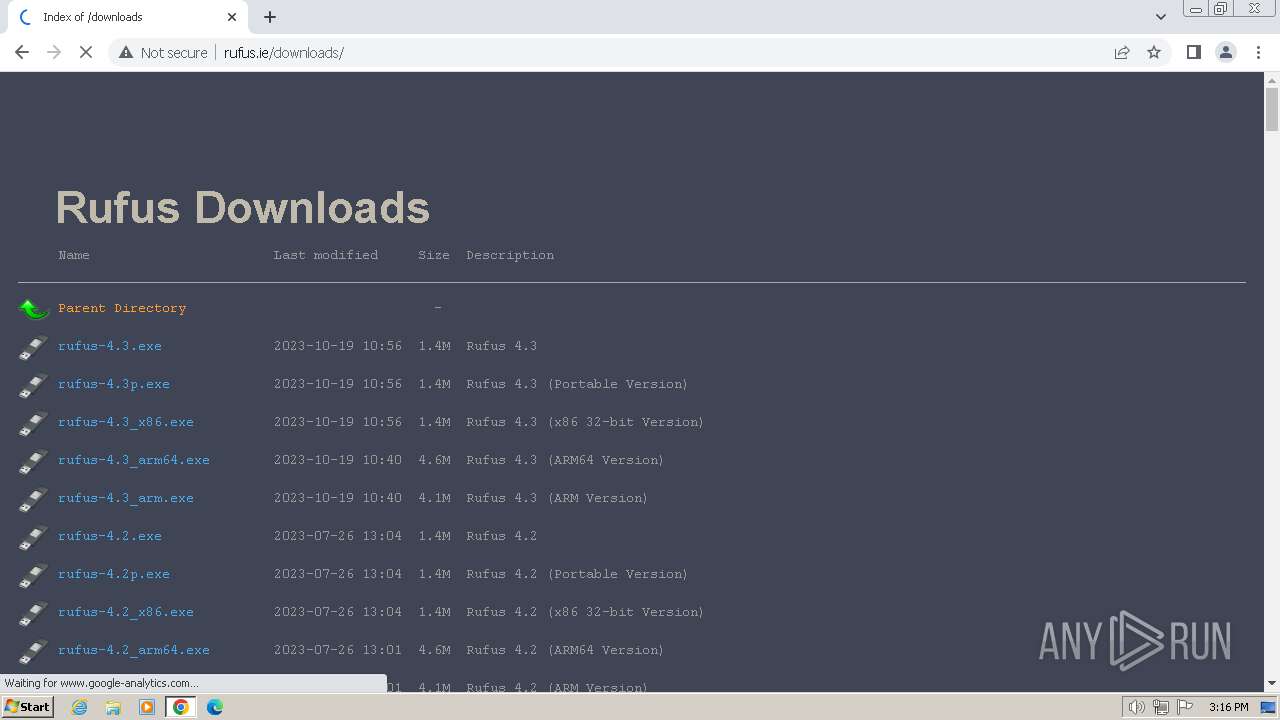Sort listing by Size column

tap(434, 255)
